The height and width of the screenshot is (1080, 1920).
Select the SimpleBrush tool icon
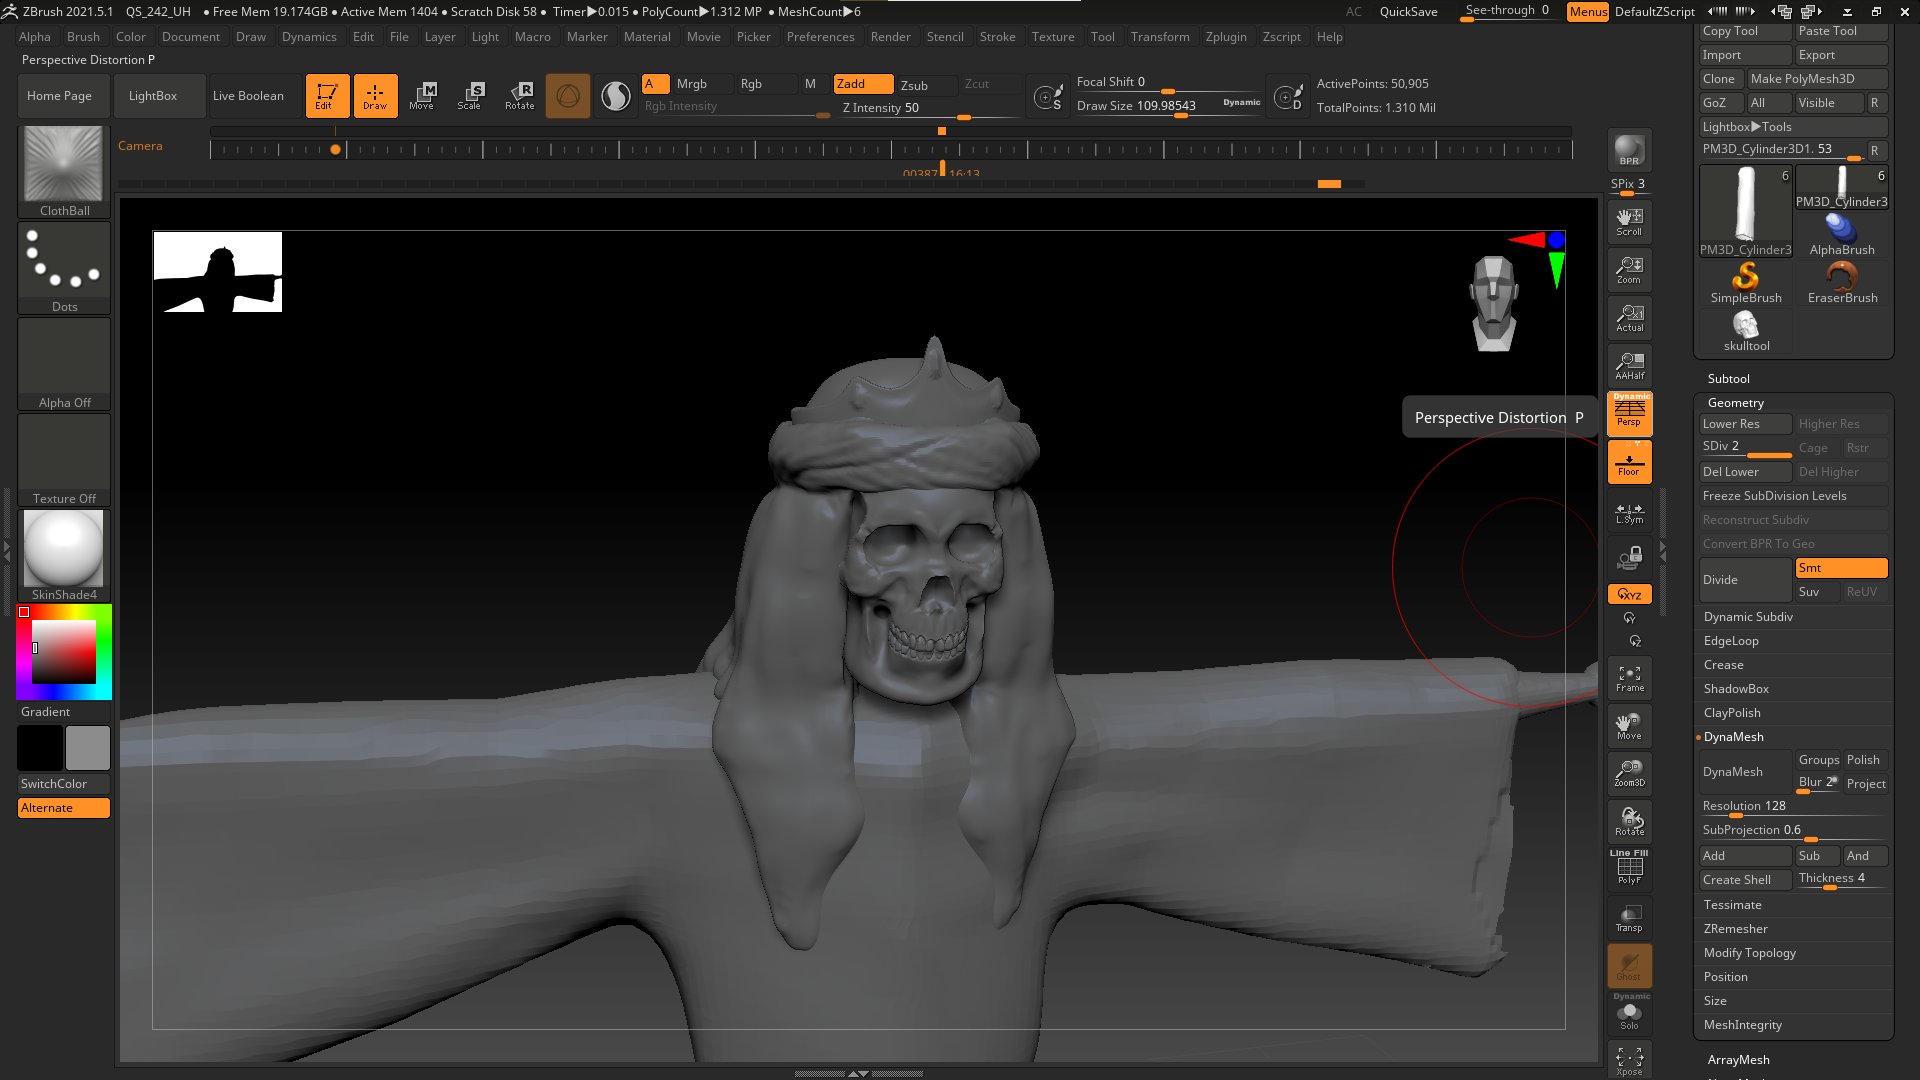pos(1745,282)
